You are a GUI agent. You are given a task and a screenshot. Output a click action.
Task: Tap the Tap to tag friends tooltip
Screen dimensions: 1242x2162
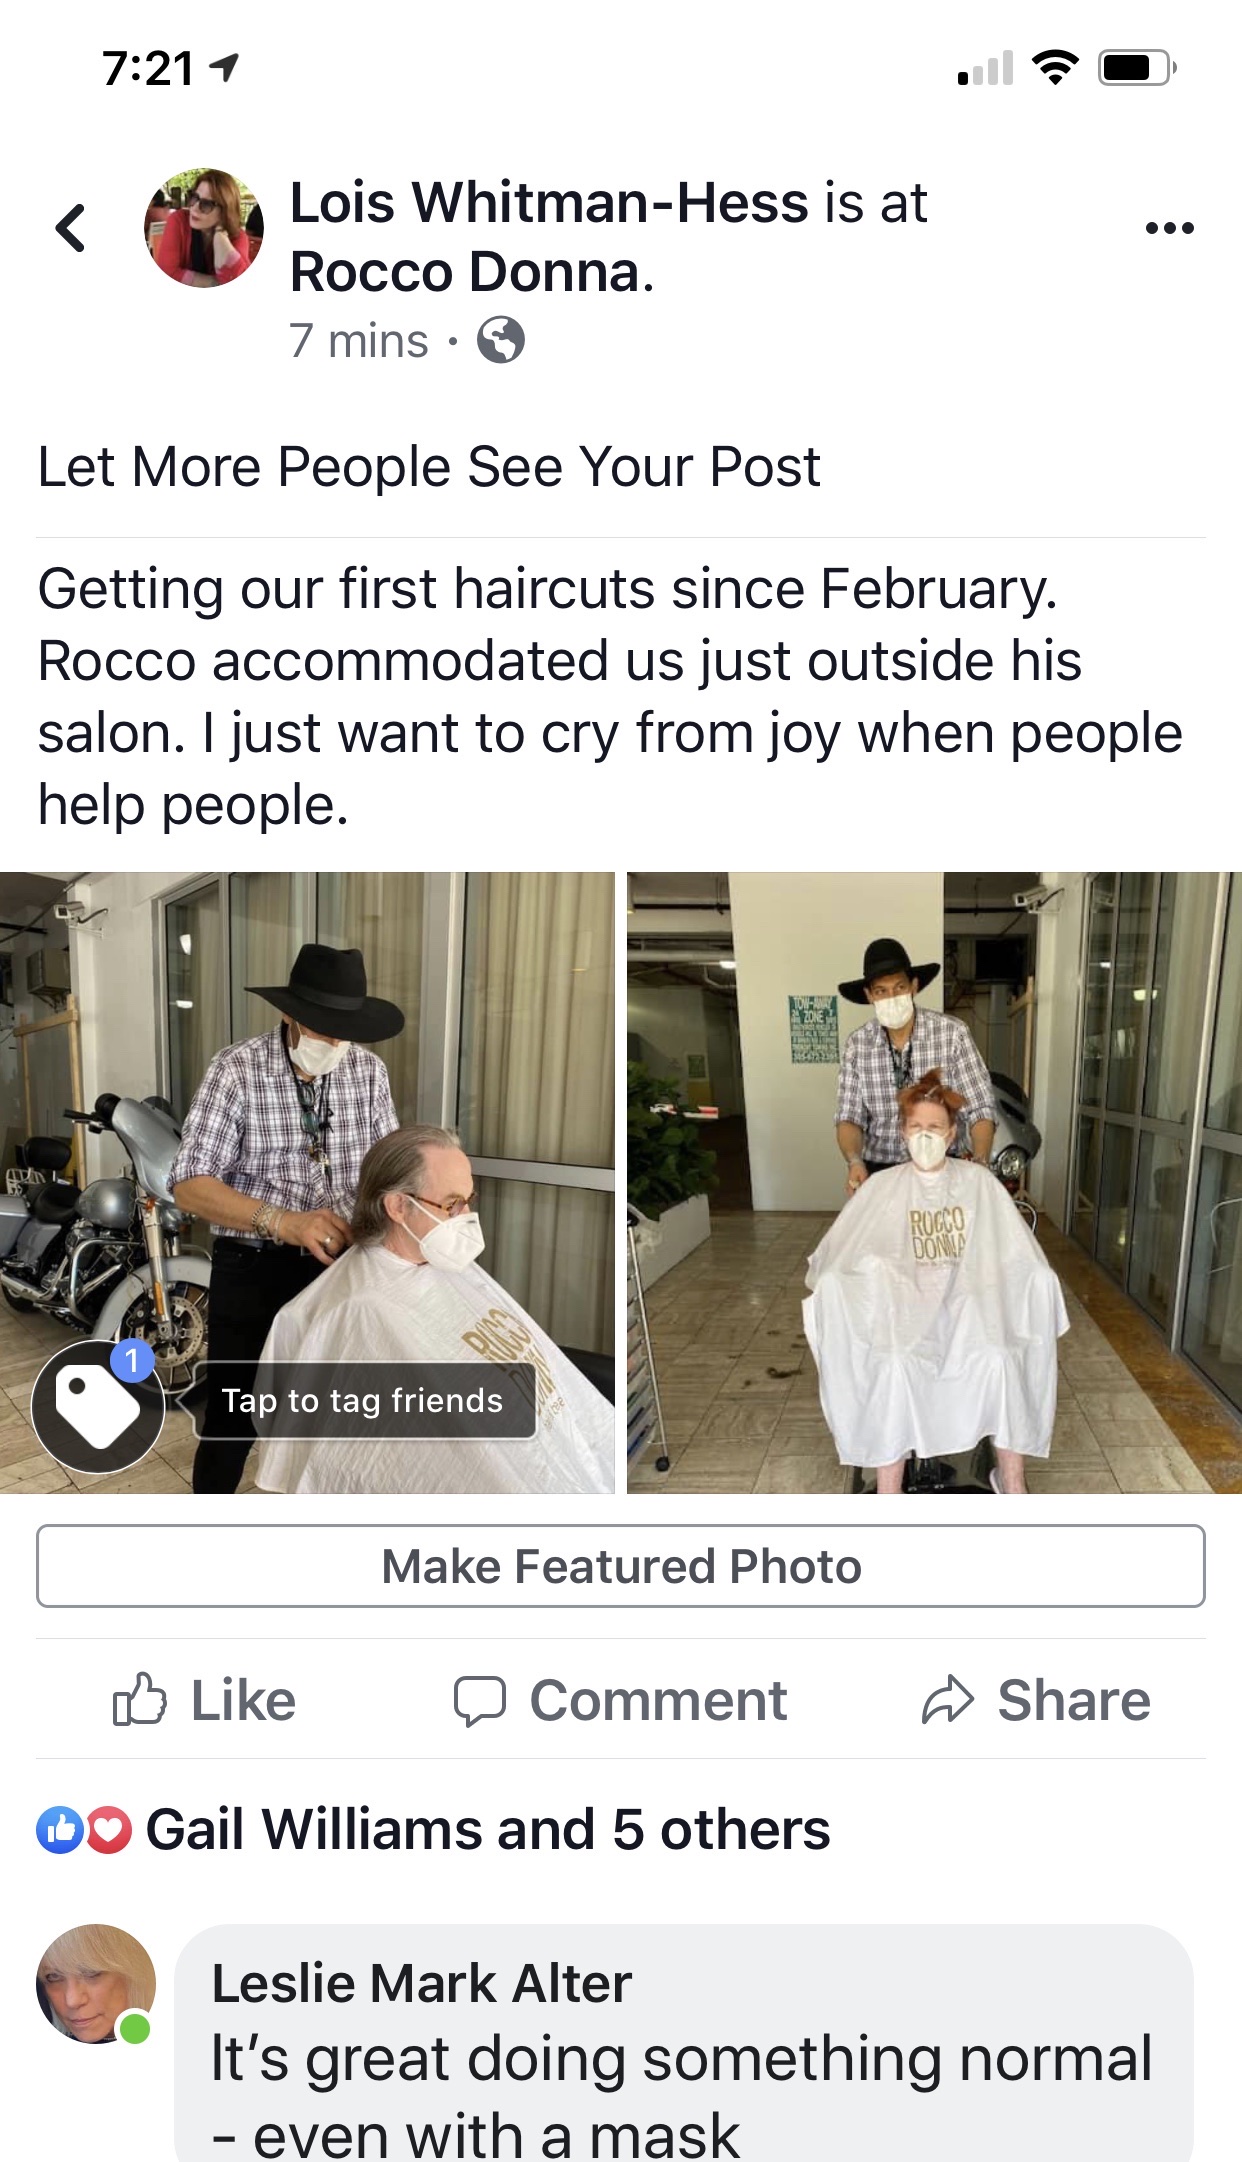tap(362, 1400)
